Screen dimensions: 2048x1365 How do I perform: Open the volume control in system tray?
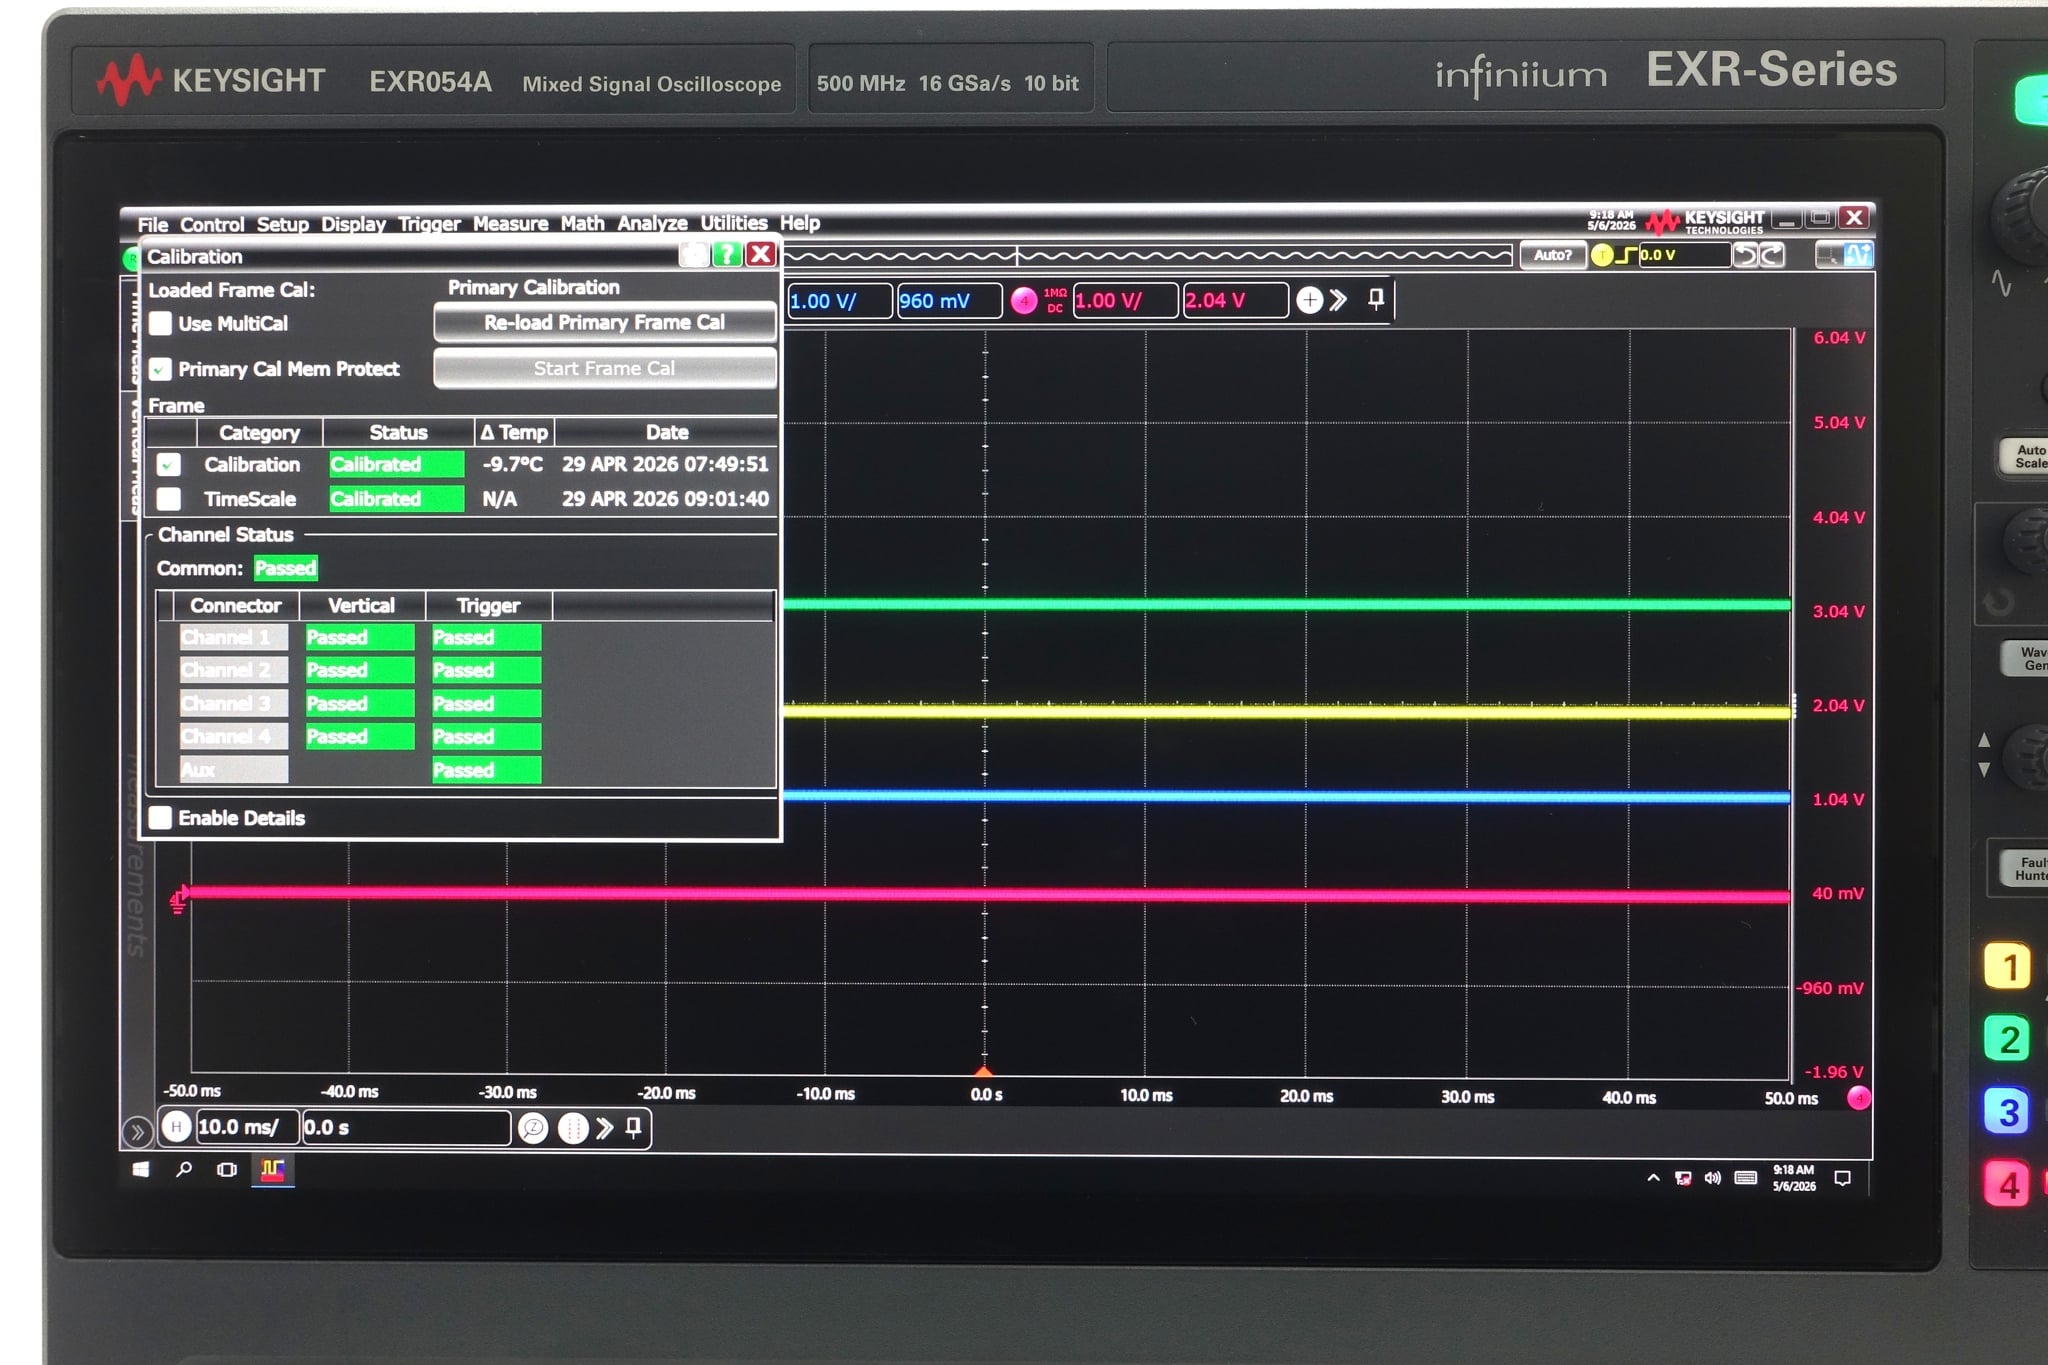[x=1713, y=1178]
